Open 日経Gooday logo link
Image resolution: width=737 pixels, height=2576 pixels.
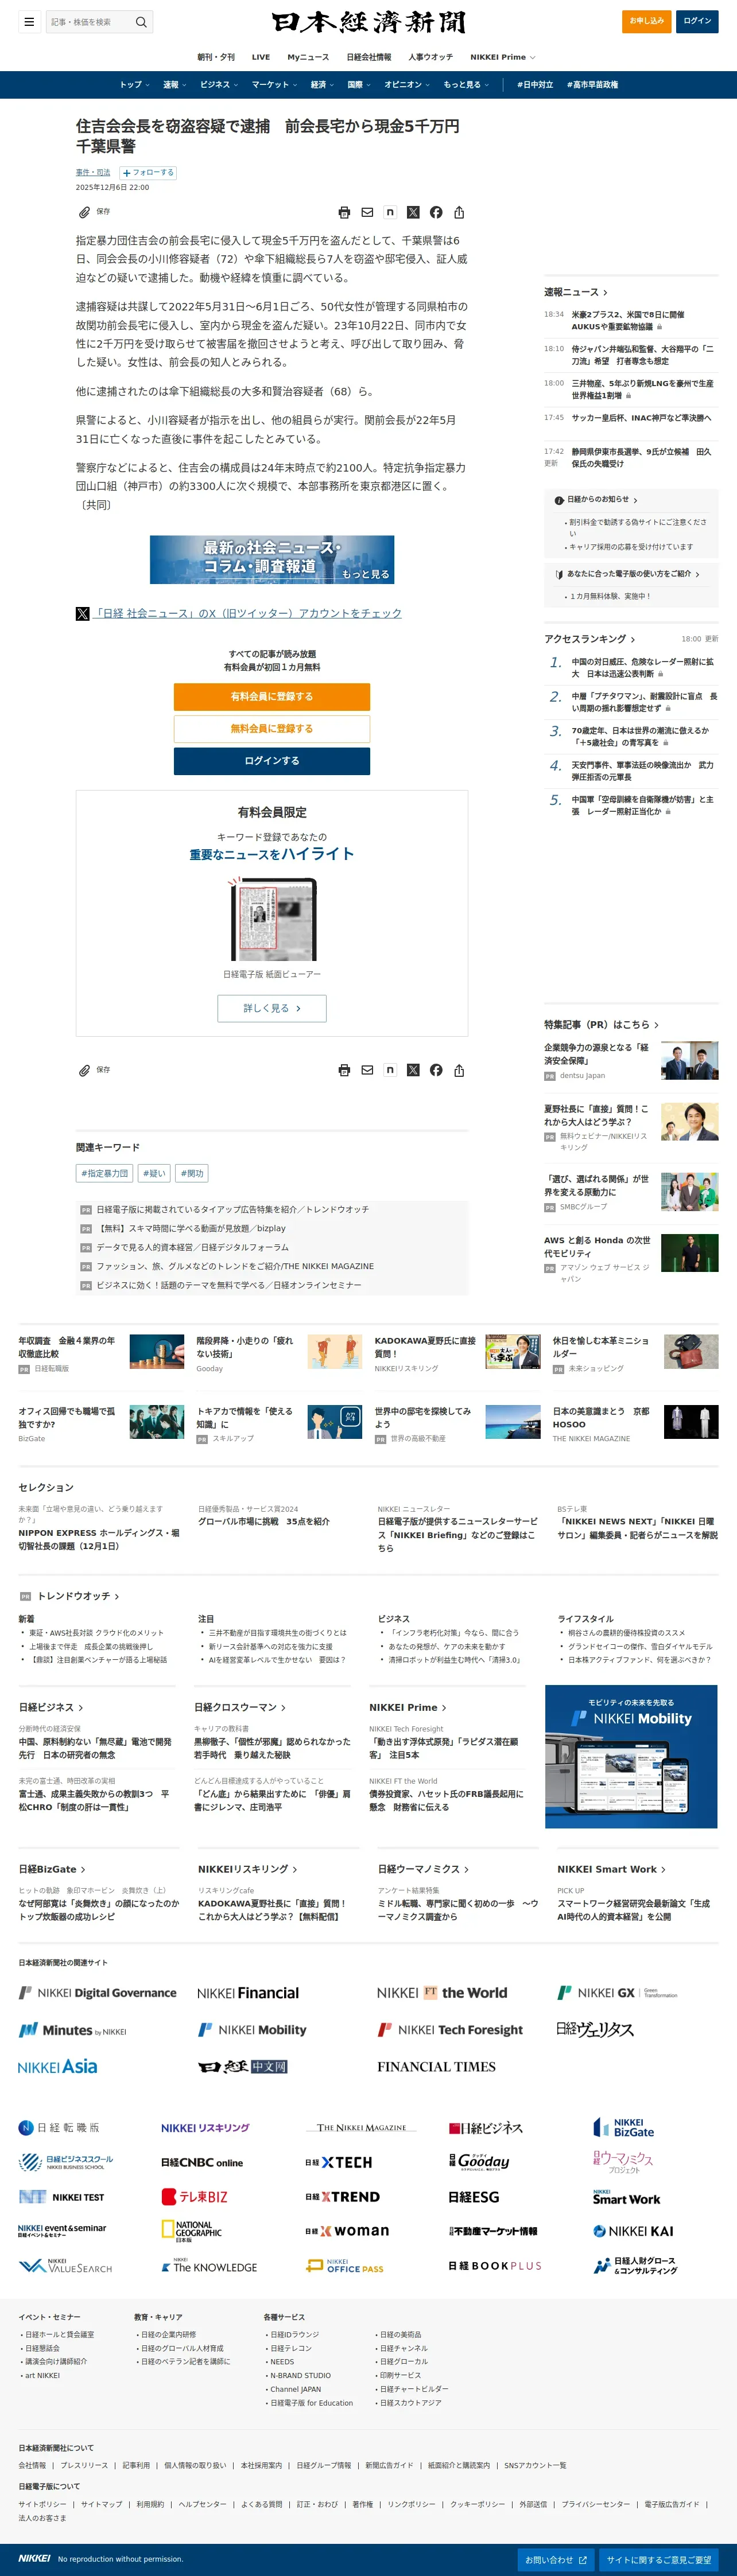(x=480, y=2162)
